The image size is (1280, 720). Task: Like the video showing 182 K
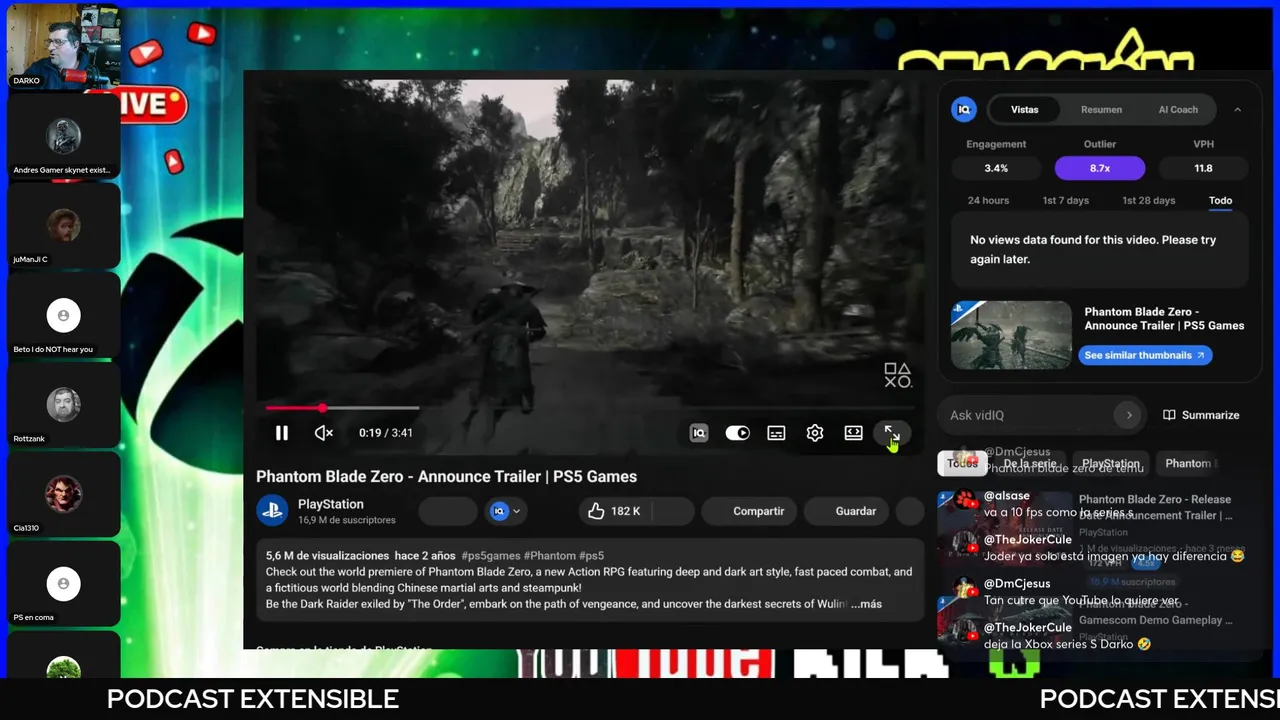[x=614, y=511]
